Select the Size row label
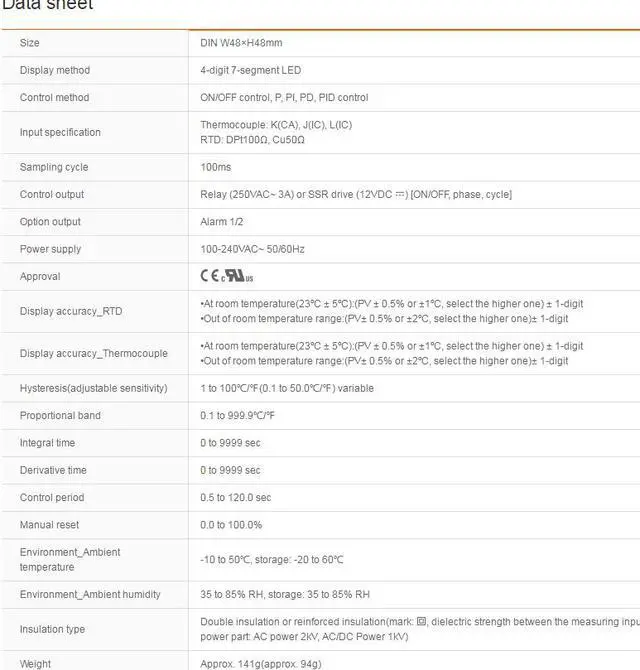 click(x=30, y=43)
